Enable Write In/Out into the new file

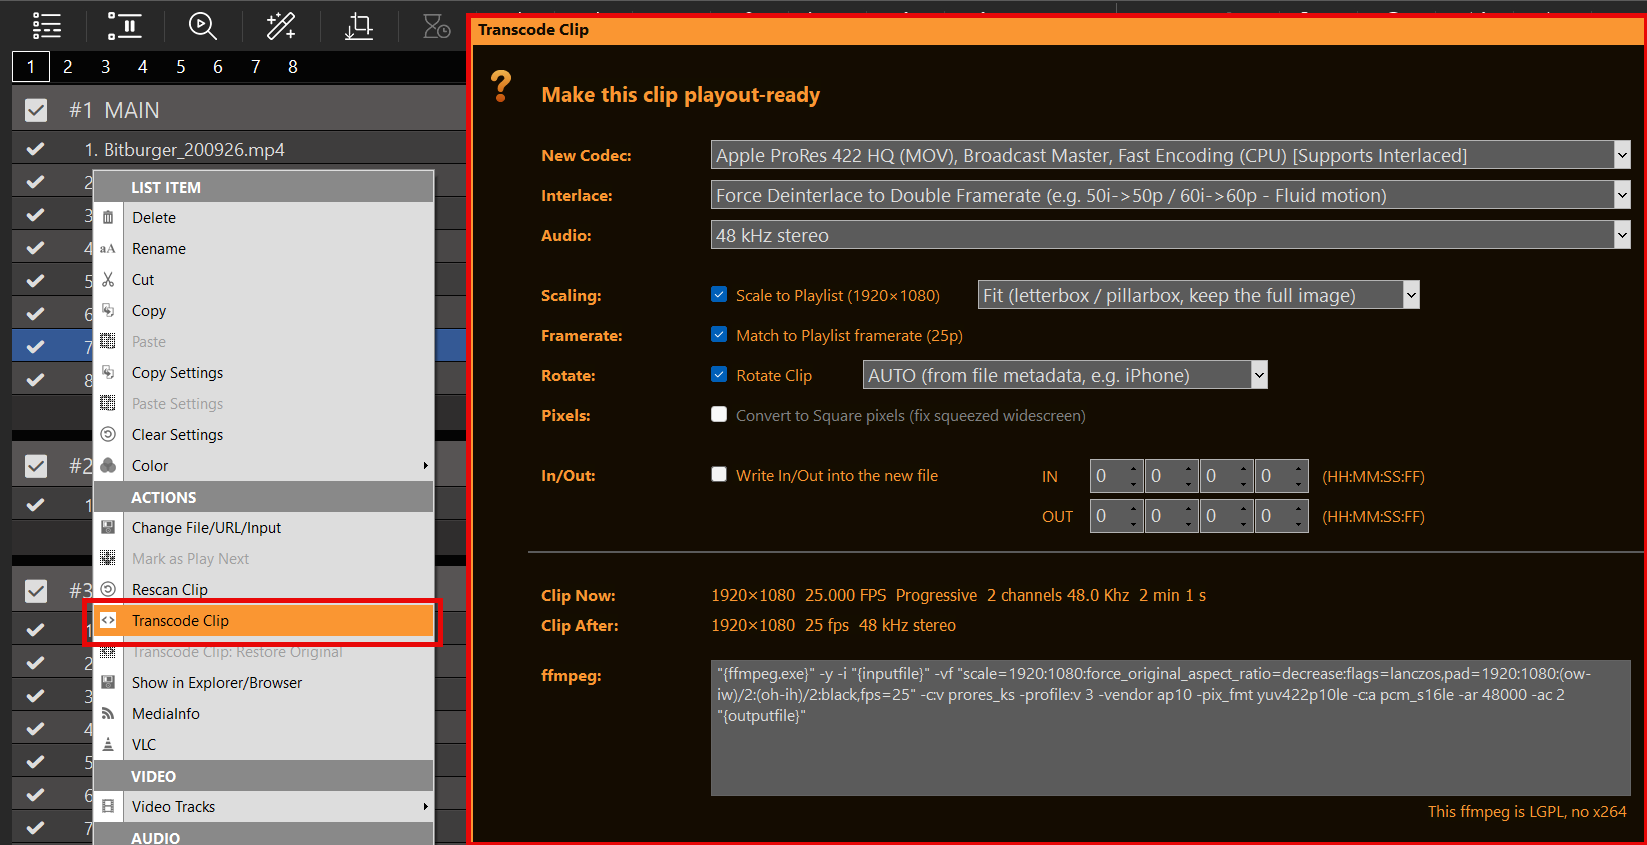pyautogui.click(x=719, y=474)
